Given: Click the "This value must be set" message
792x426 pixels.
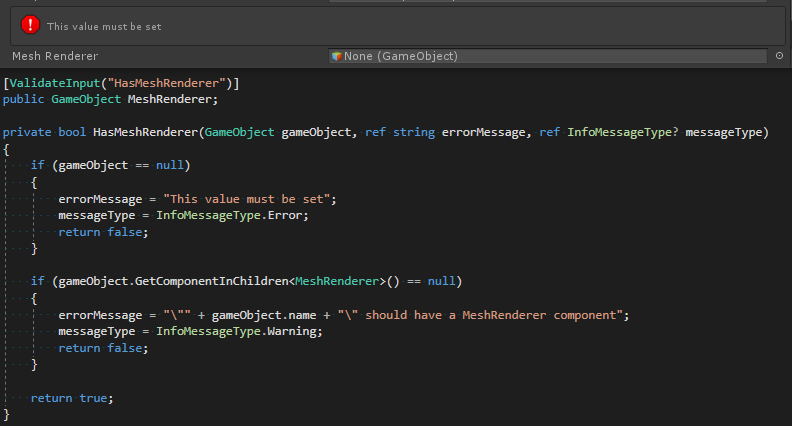Looking at the screenshot, I should 104,26.
